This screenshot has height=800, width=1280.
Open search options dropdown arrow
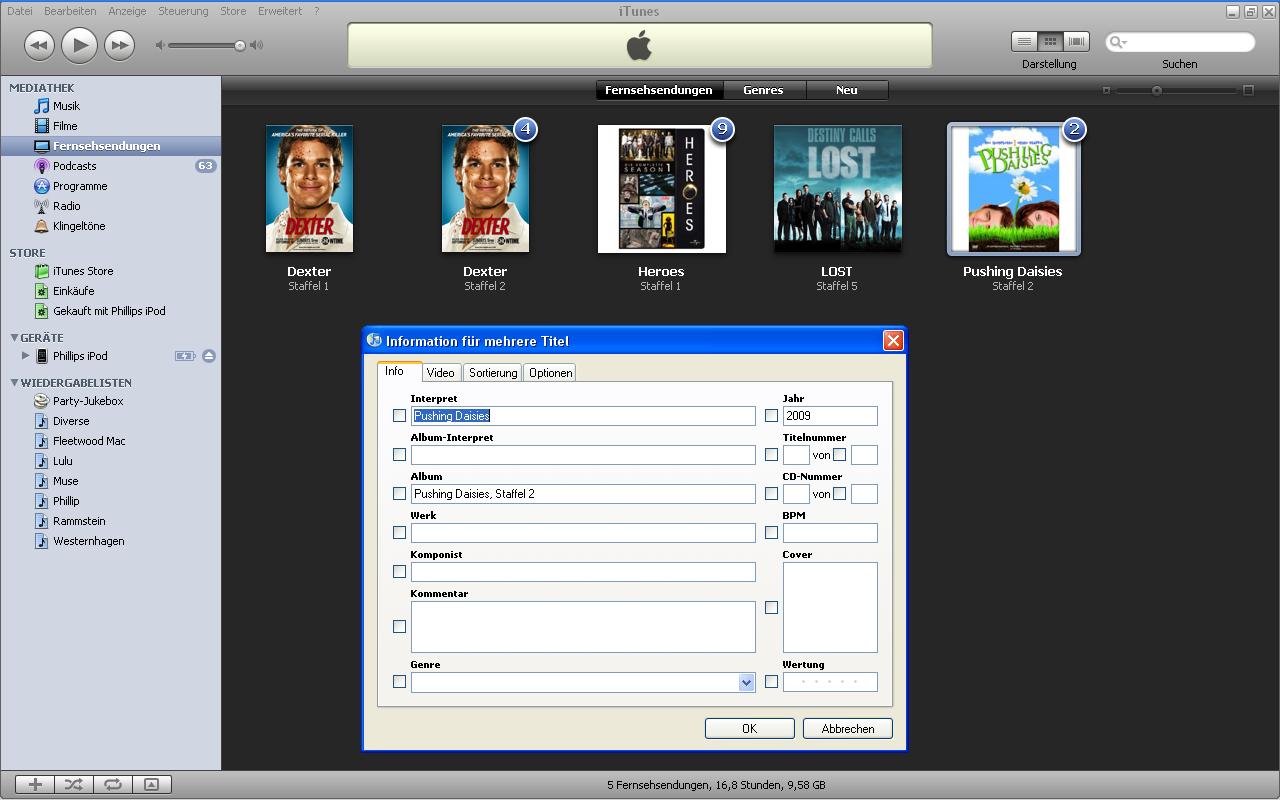pyautogui.click(x=1125, y=43)
